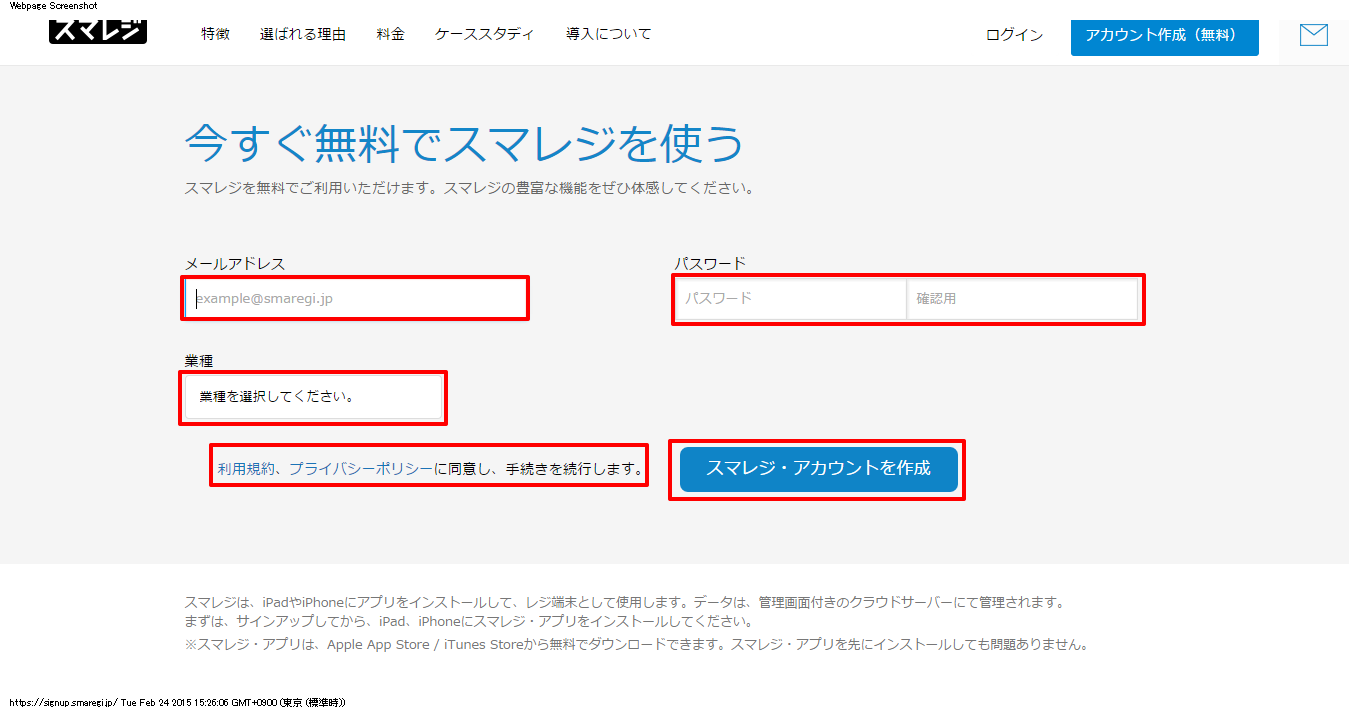This screenshot has width=1349, height=707.
Task: Click アカウント作成（無料） button
Action: pos(1165,35)
